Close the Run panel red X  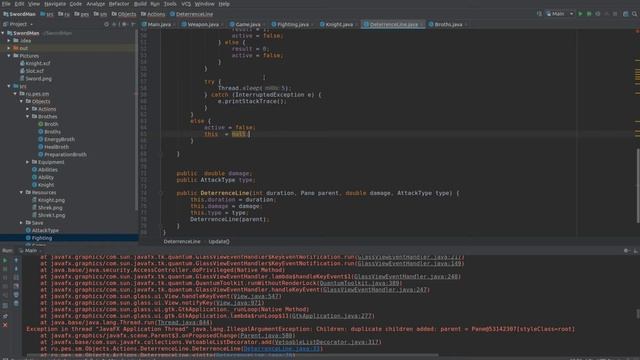5,325
